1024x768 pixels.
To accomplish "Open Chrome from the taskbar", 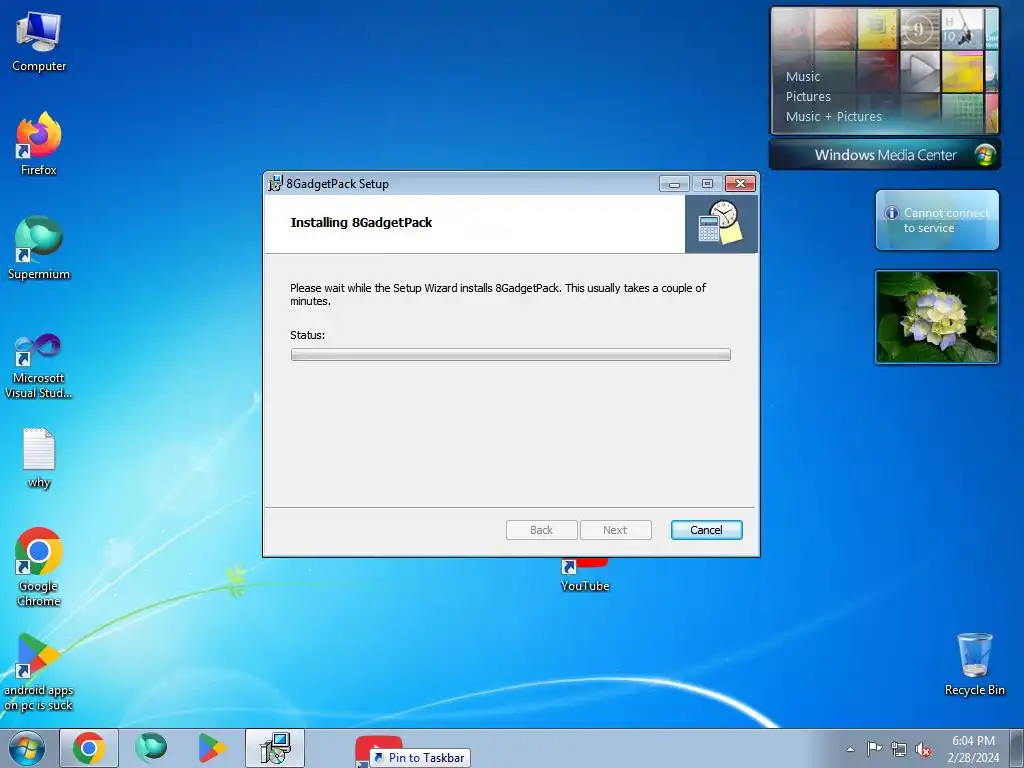I will 89,748.
